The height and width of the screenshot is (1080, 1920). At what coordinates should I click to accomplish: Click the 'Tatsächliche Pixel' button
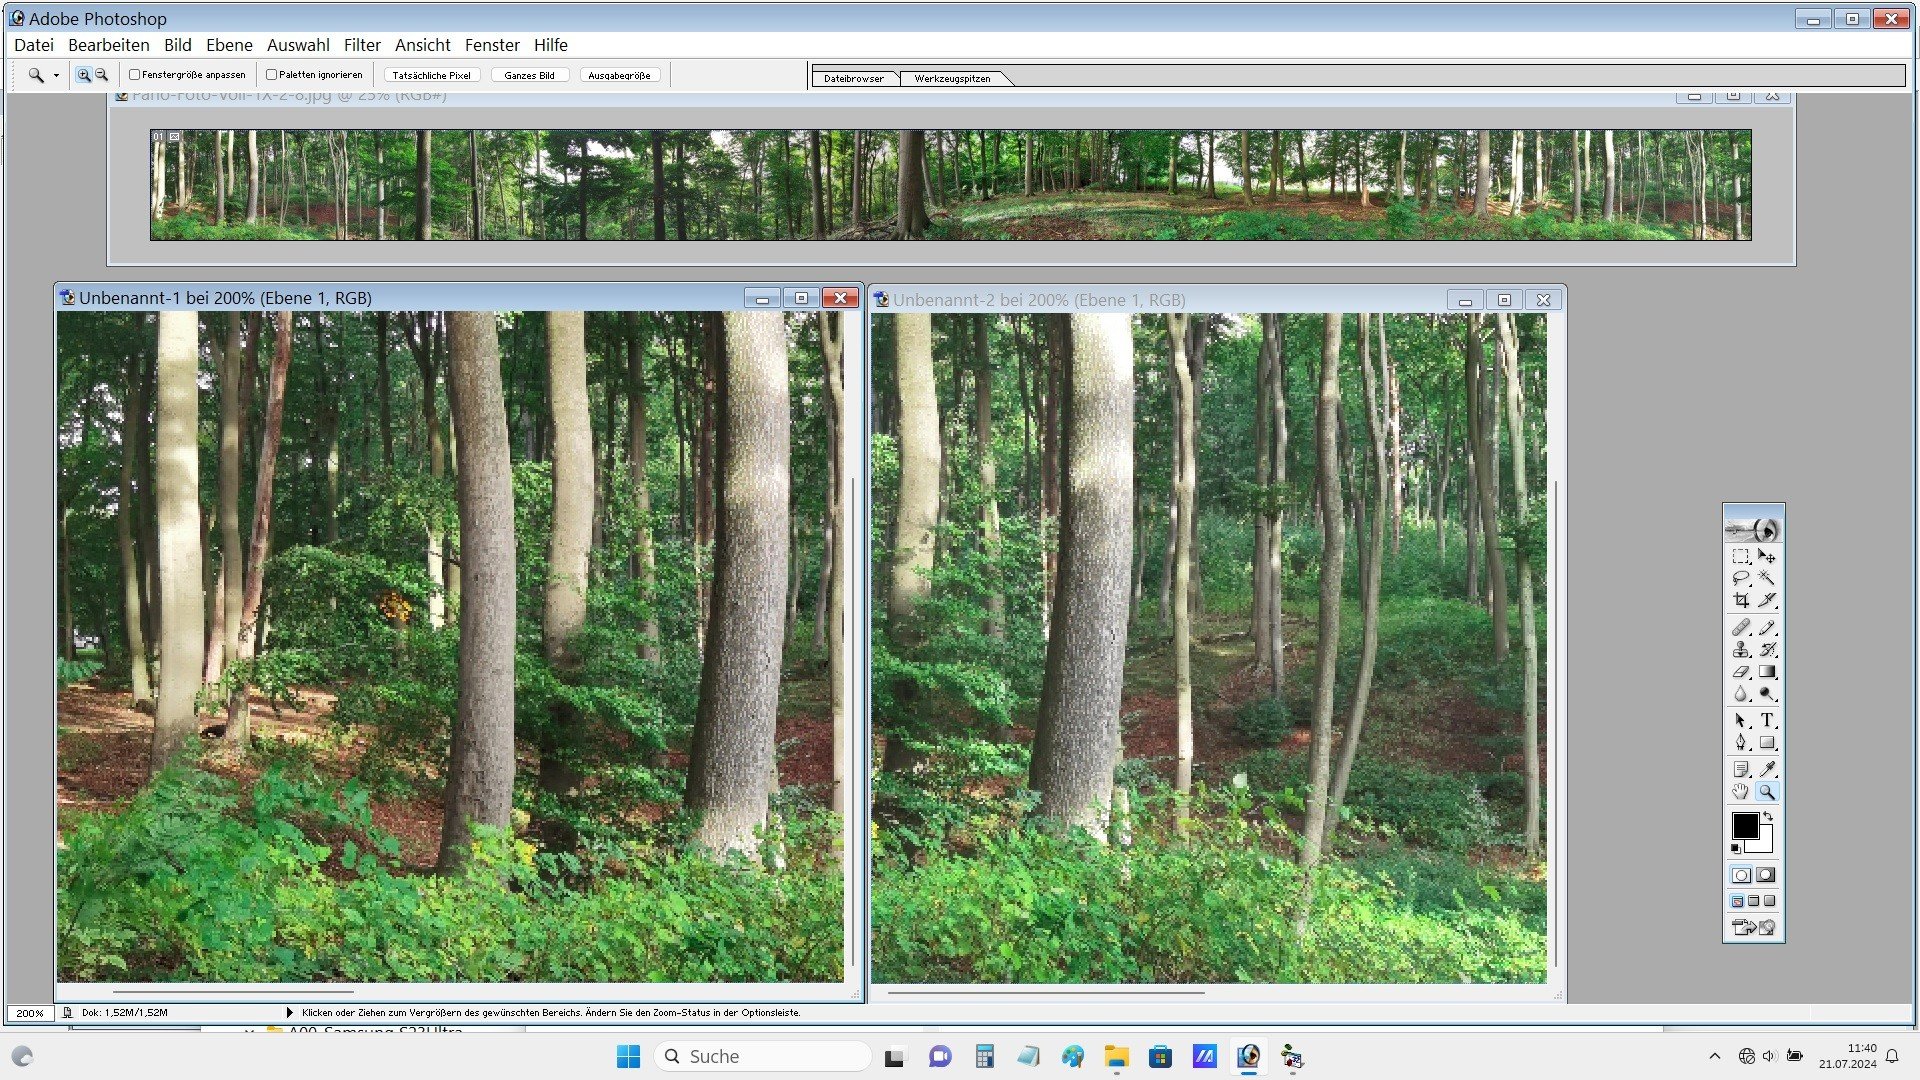click(431, 76)
